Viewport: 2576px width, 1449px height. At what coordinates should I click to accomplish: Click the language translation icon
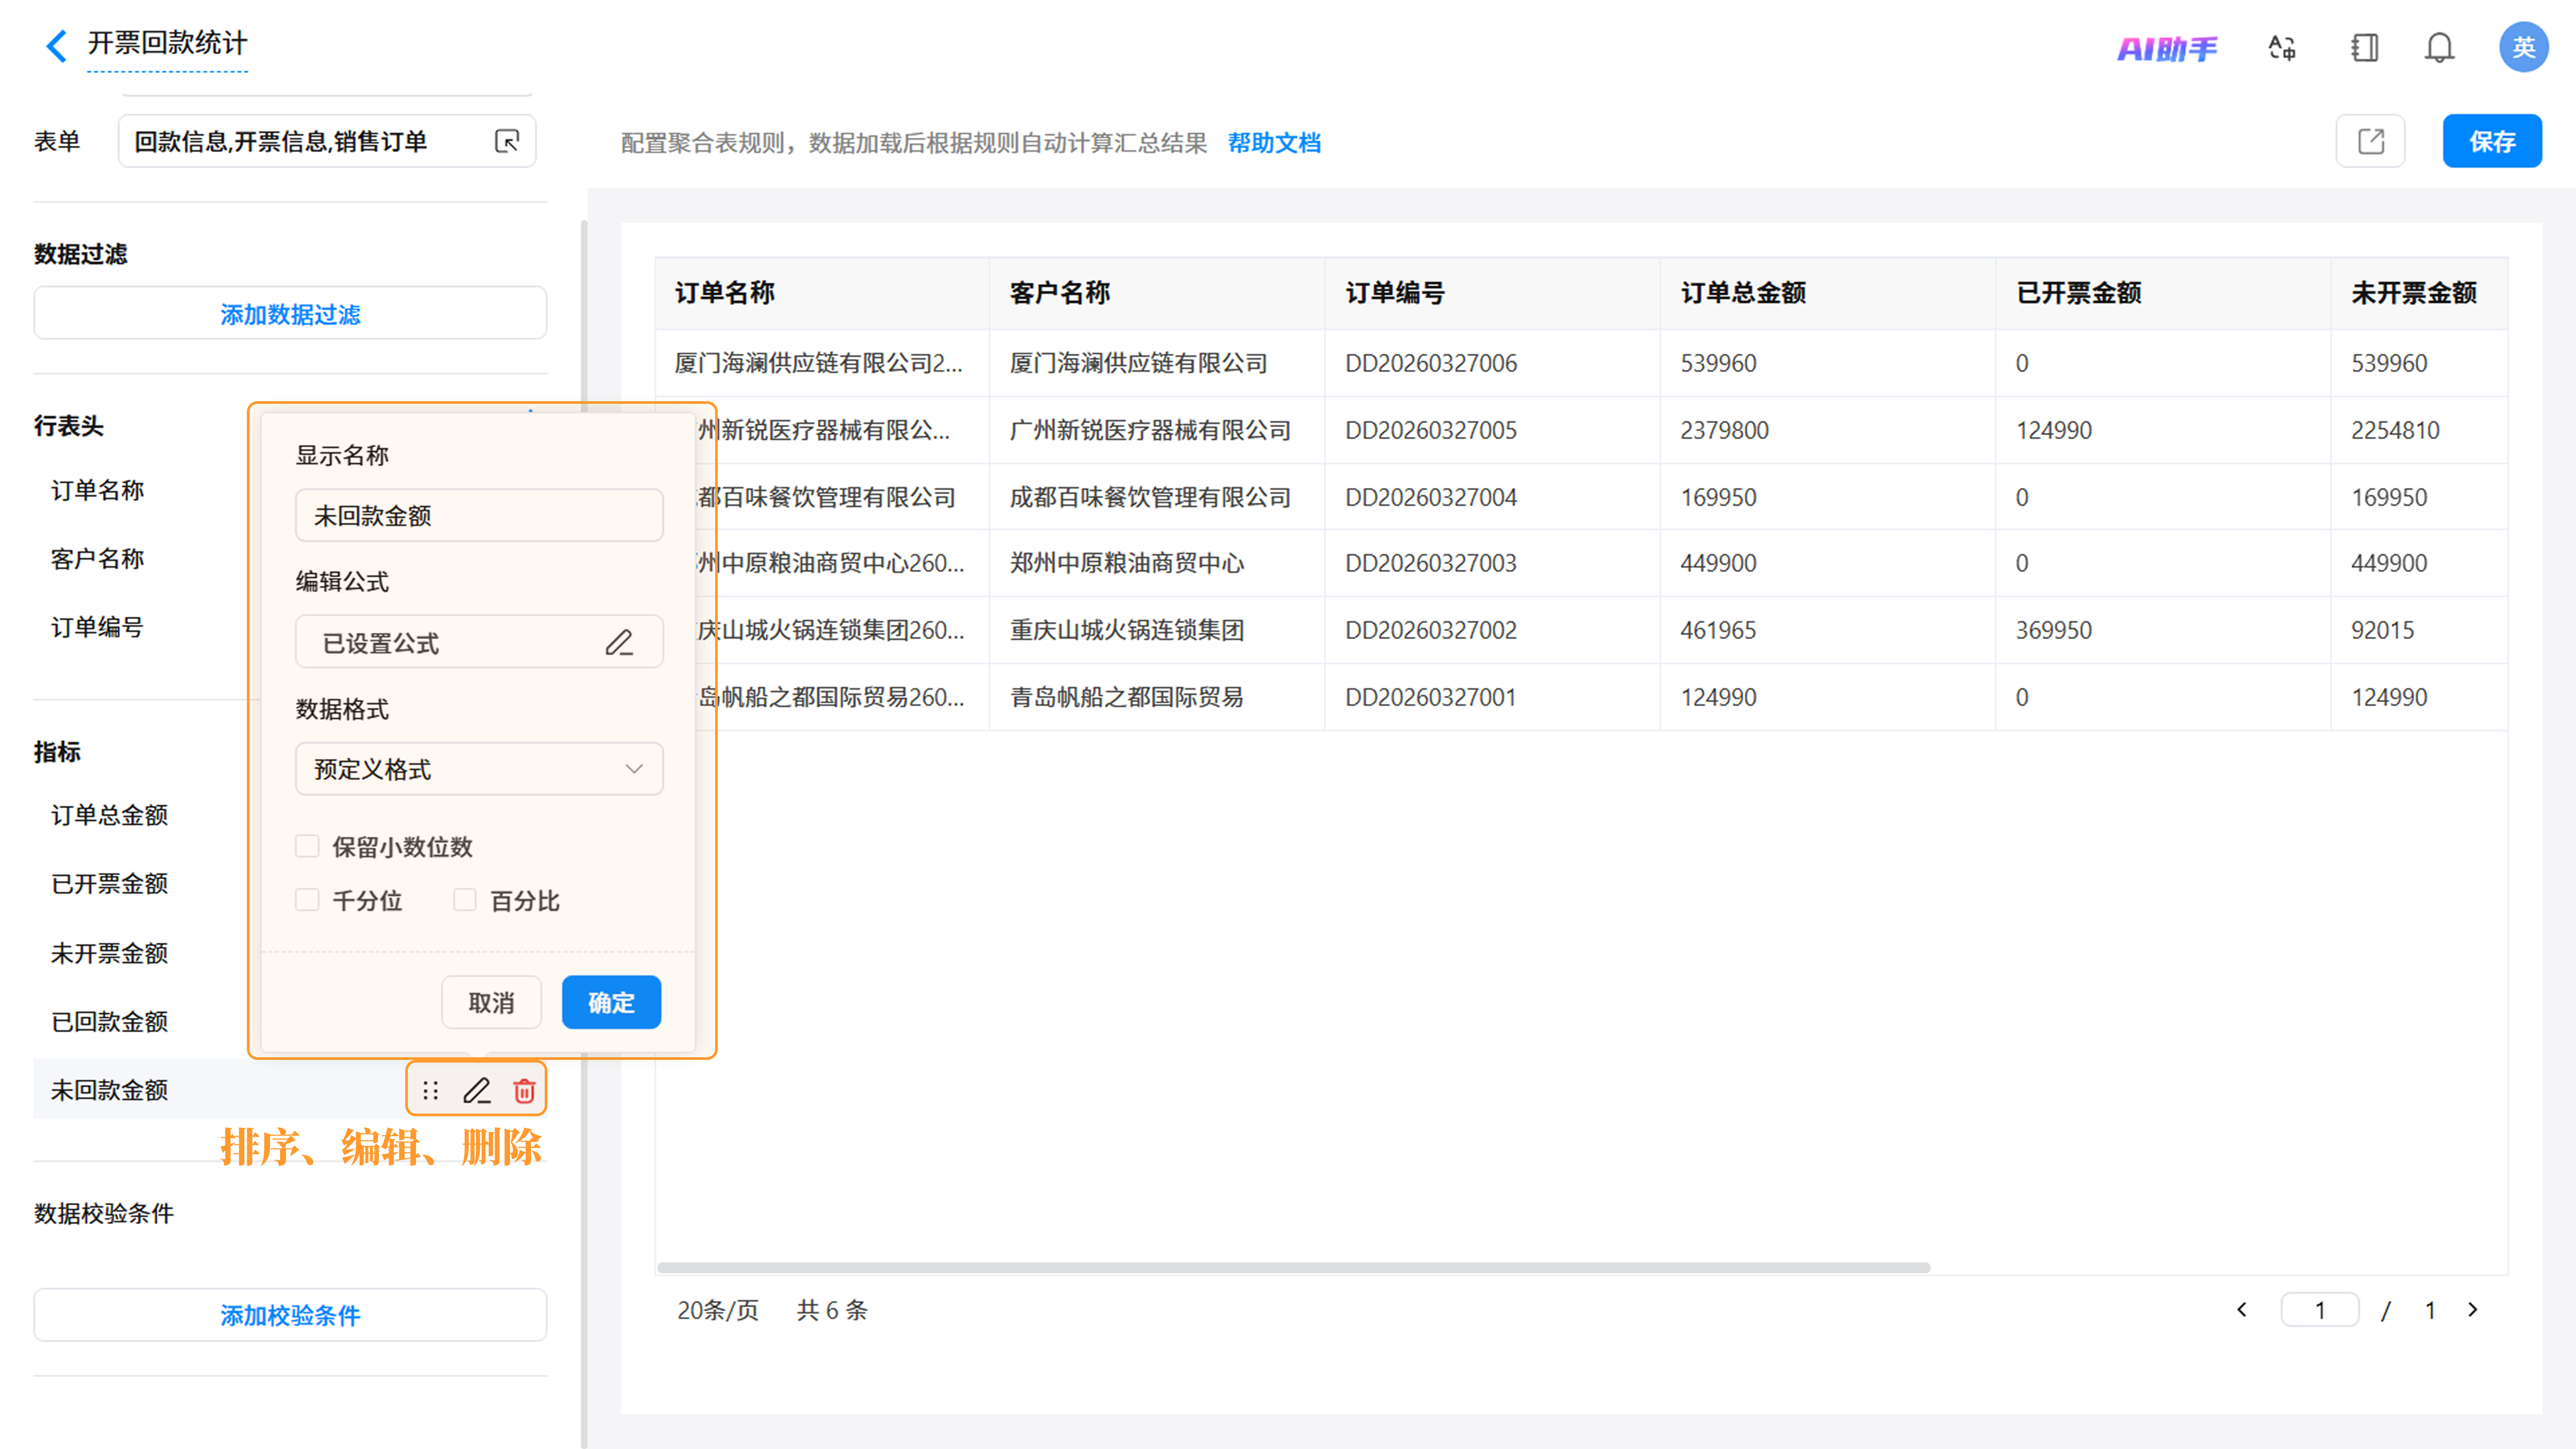[x=2282, y=48]
